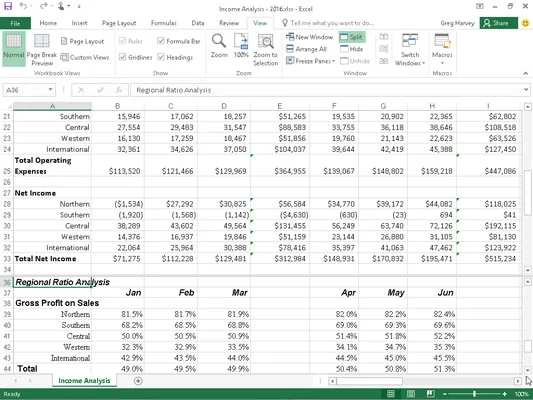
Task: Click Hide window button
Action: tap(351, 49)
